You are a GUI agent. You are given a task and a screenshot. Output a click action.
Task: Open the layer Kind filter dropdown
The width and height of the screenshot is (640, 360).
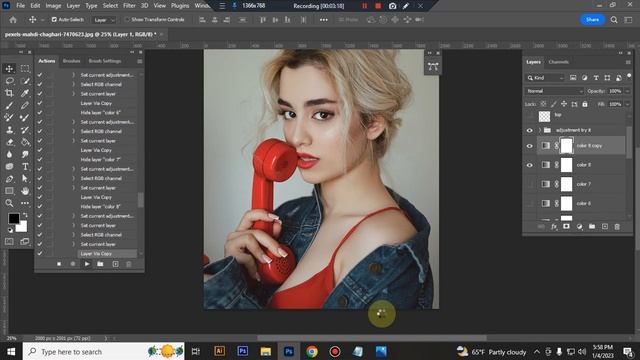[545, 78]
